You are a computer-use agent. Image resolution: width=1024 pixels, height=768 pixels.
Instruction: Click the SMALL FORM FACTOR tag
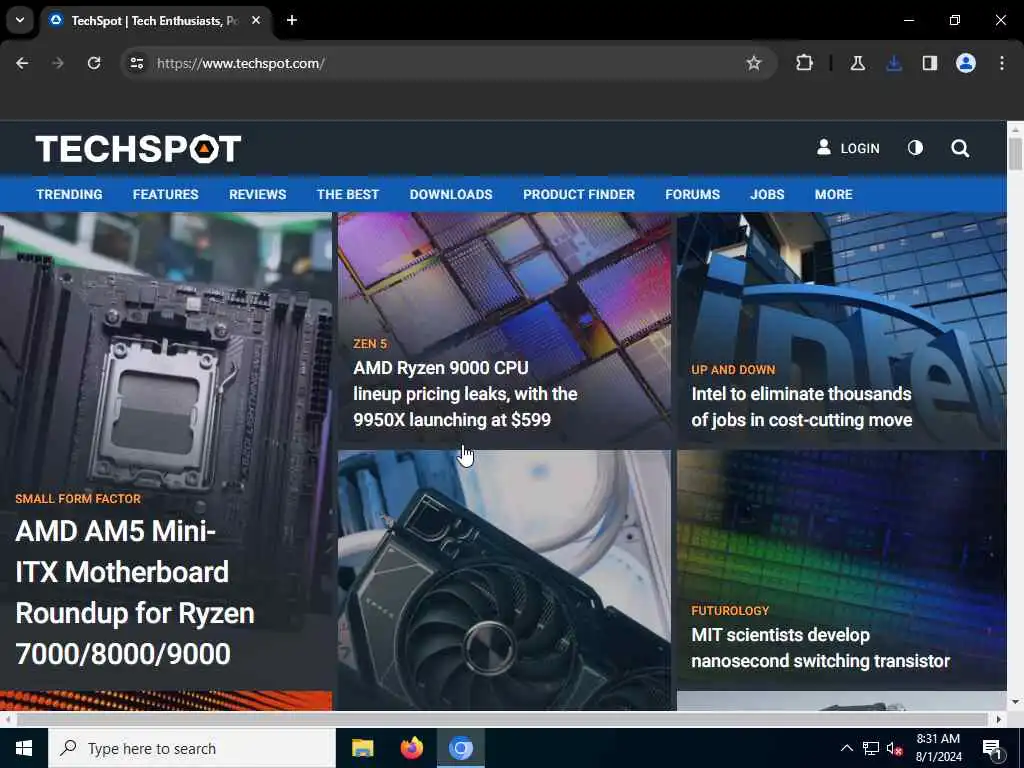pyautogui.click(x=78, y=499)
